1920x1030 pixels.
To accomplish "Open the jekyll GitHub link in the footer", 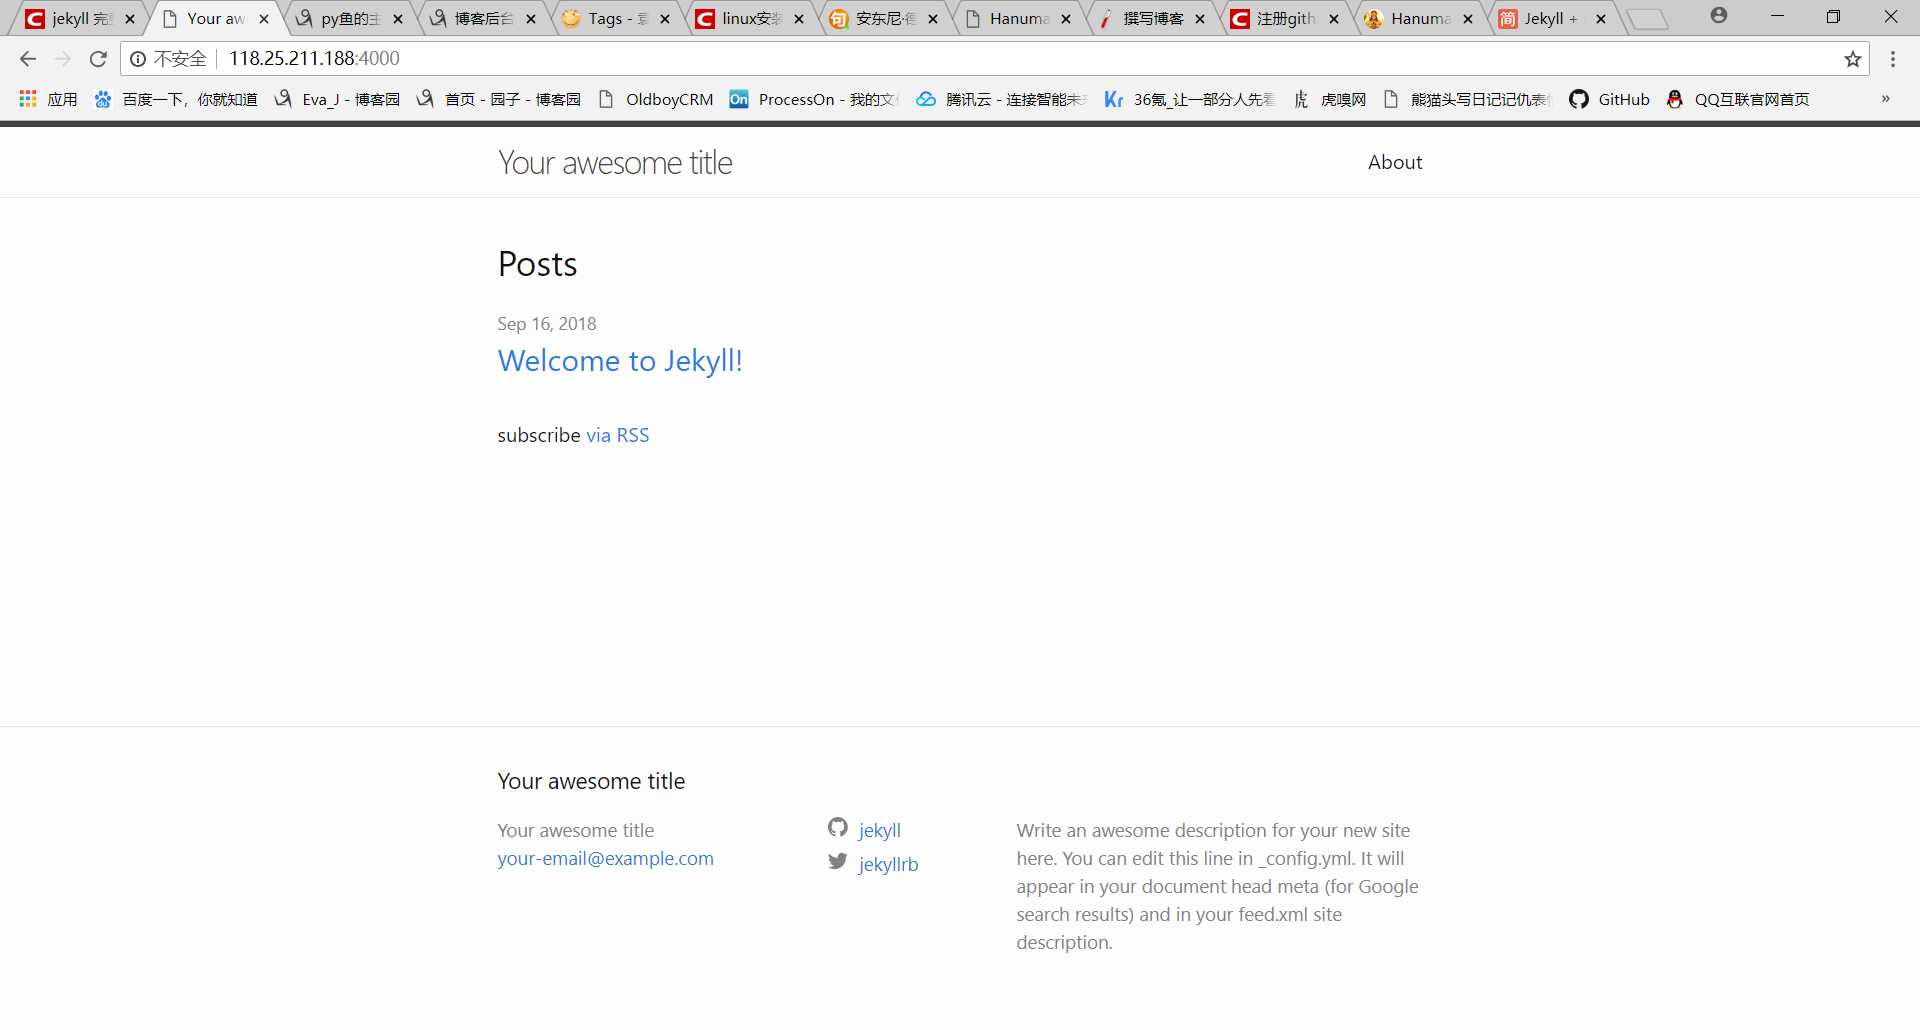I will point(879,830).
